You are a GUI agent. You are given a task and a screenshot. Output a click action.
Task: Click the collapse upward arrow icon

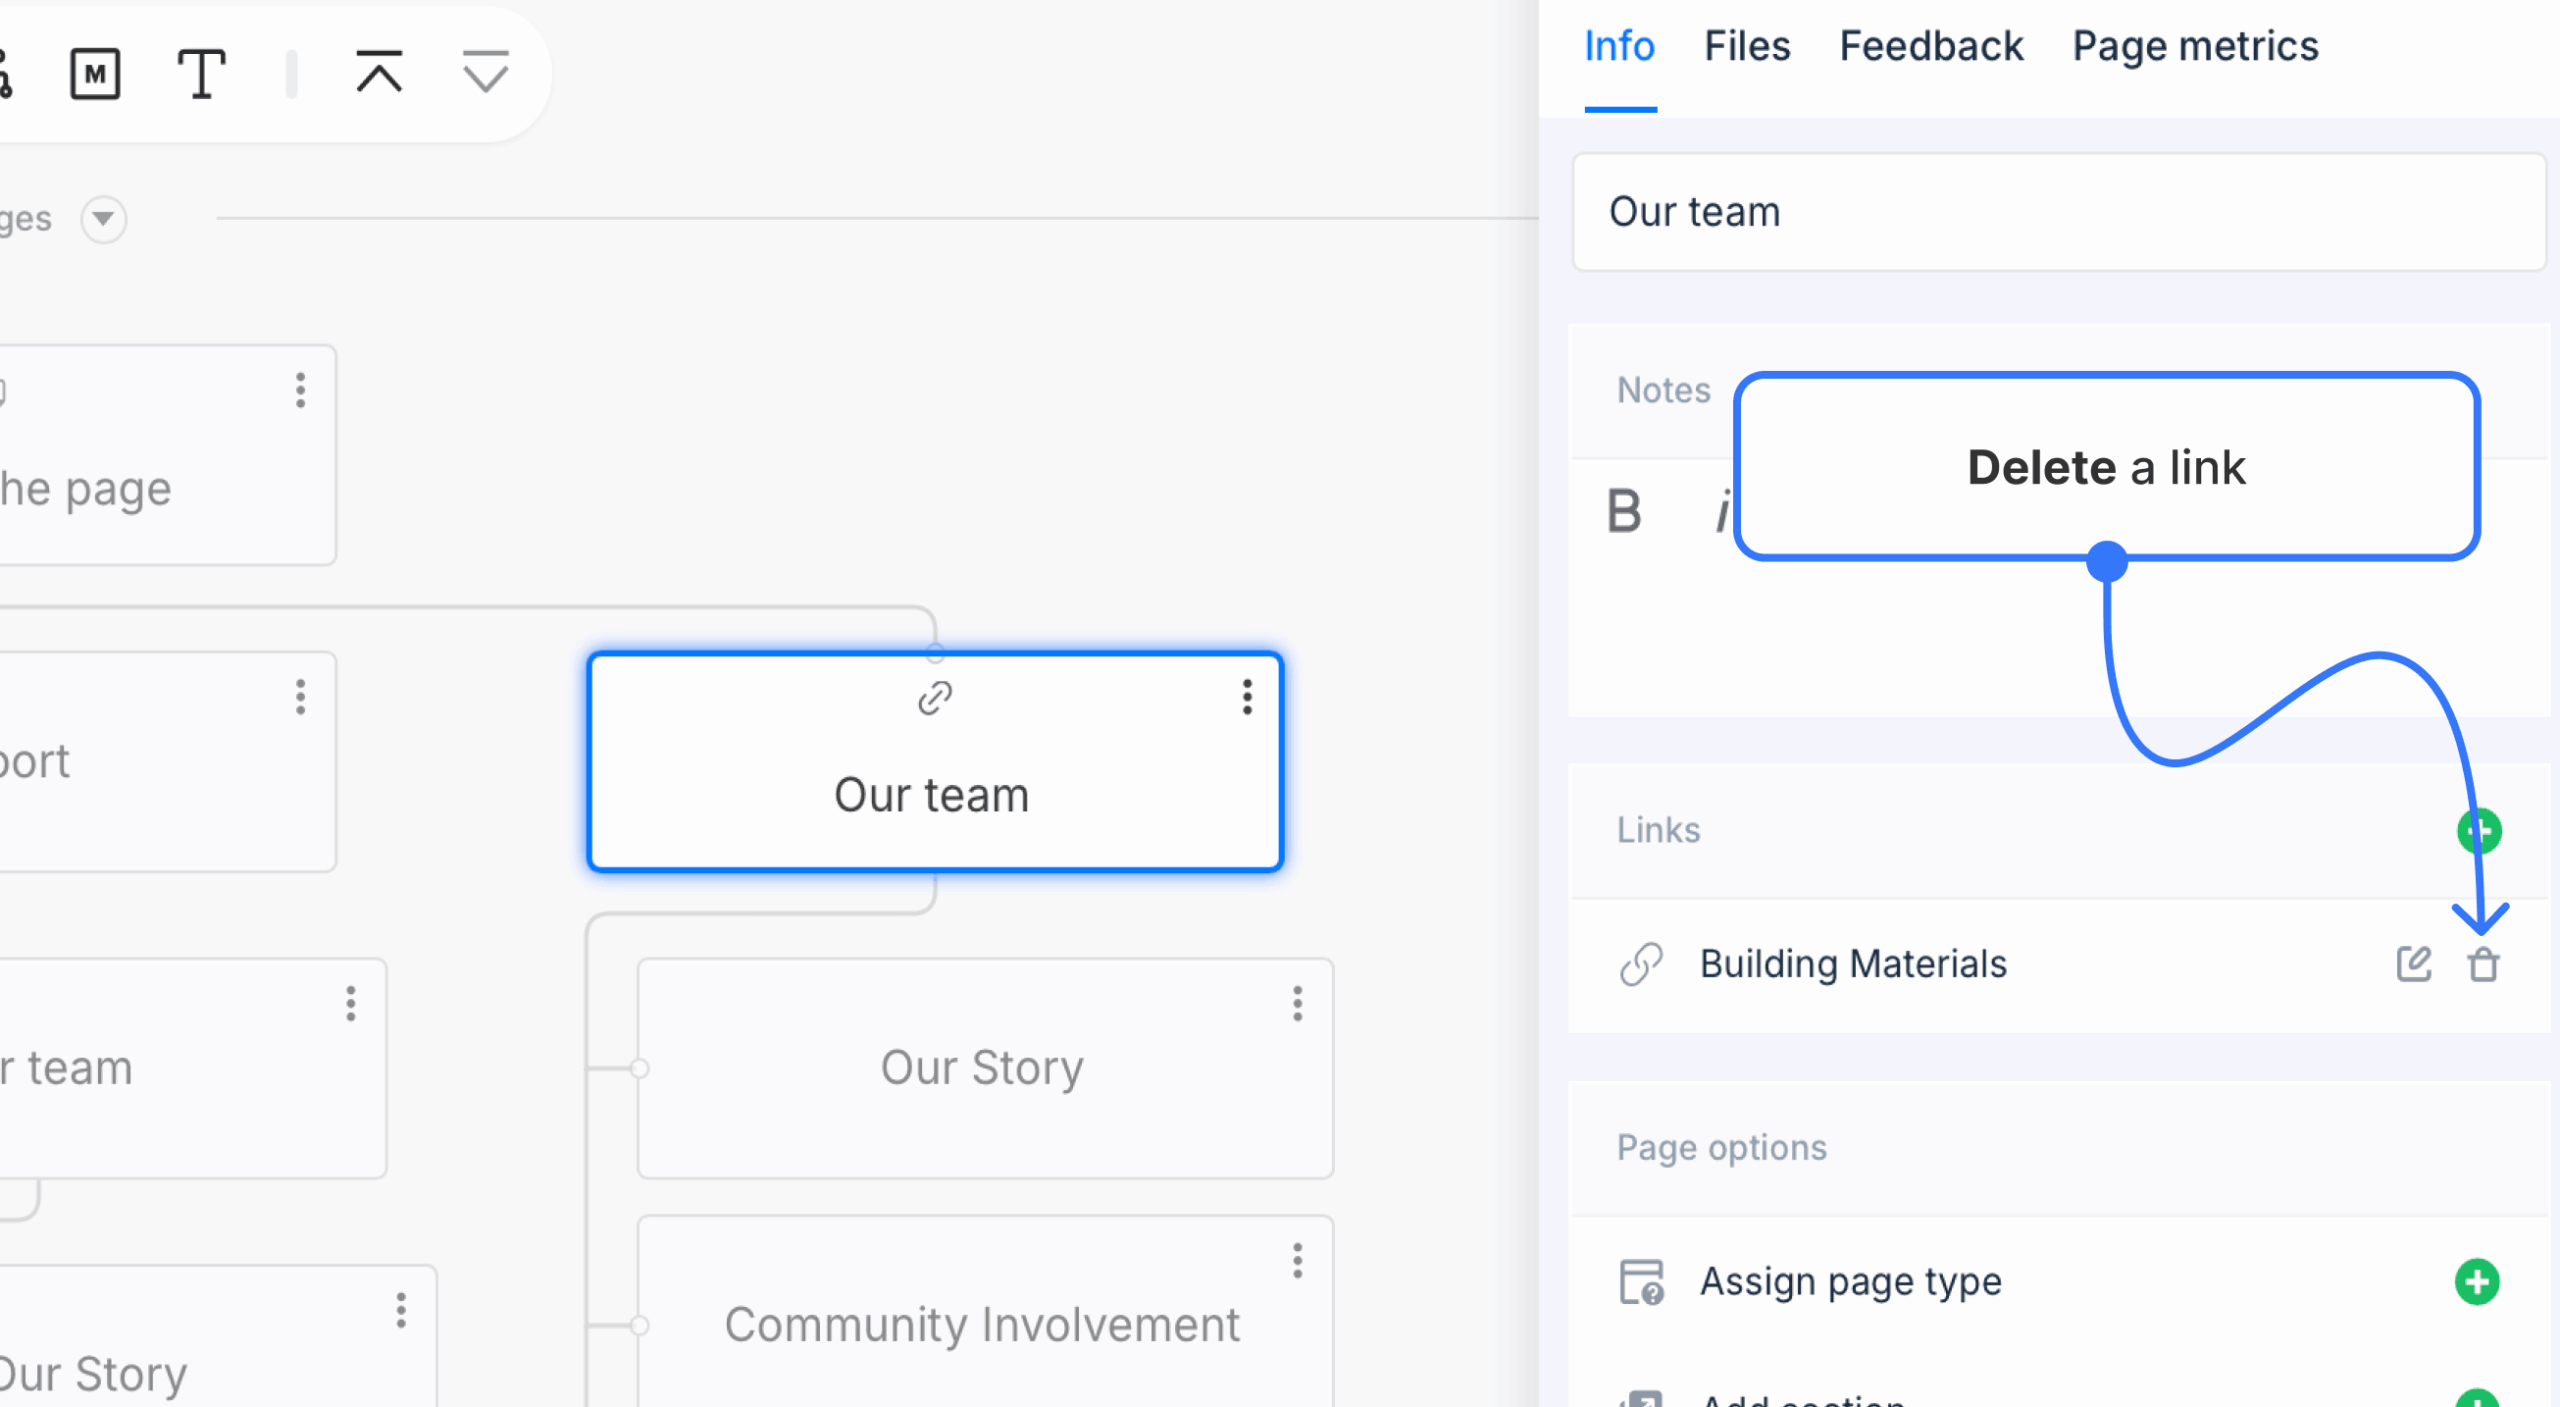coord(379,72)
